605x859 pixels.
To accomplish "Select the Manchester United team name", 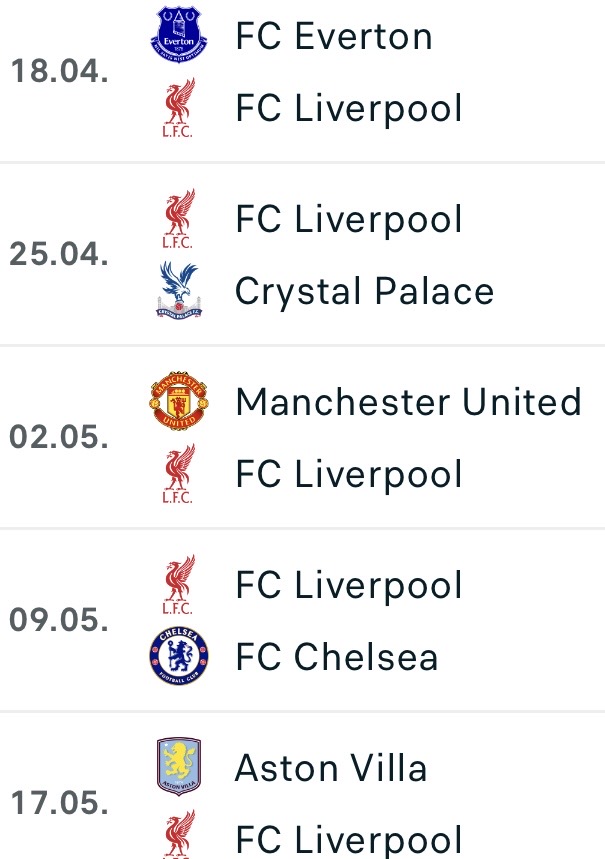I will [408, 402].
